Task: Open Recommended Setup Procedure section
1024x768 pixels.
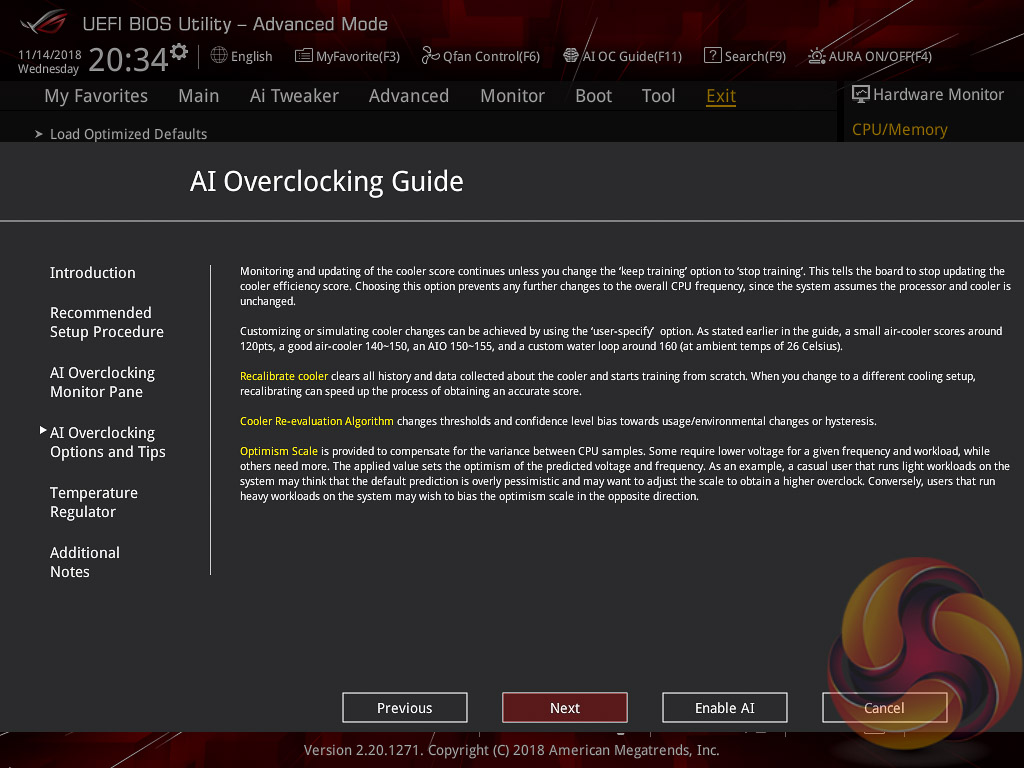Action: pyautogui.click(x=106, y=322)
